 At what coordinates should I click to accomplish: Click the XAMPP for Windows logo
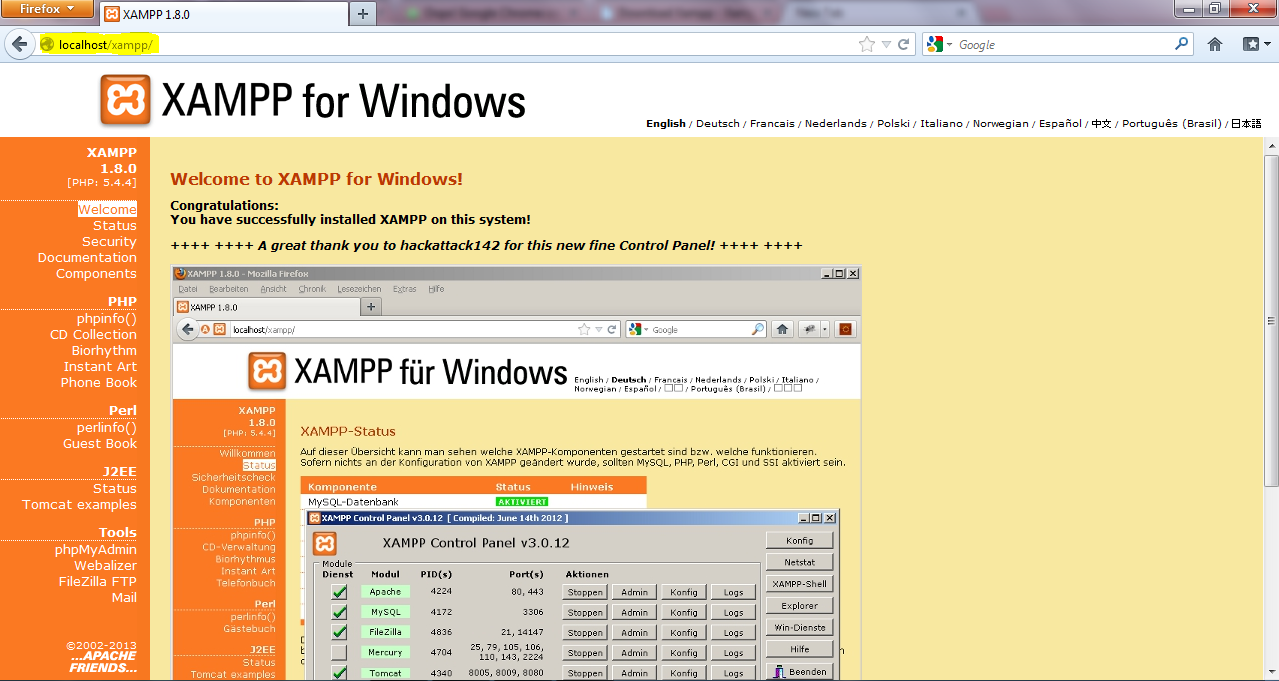pyautogui.click(x=313, y=100)
